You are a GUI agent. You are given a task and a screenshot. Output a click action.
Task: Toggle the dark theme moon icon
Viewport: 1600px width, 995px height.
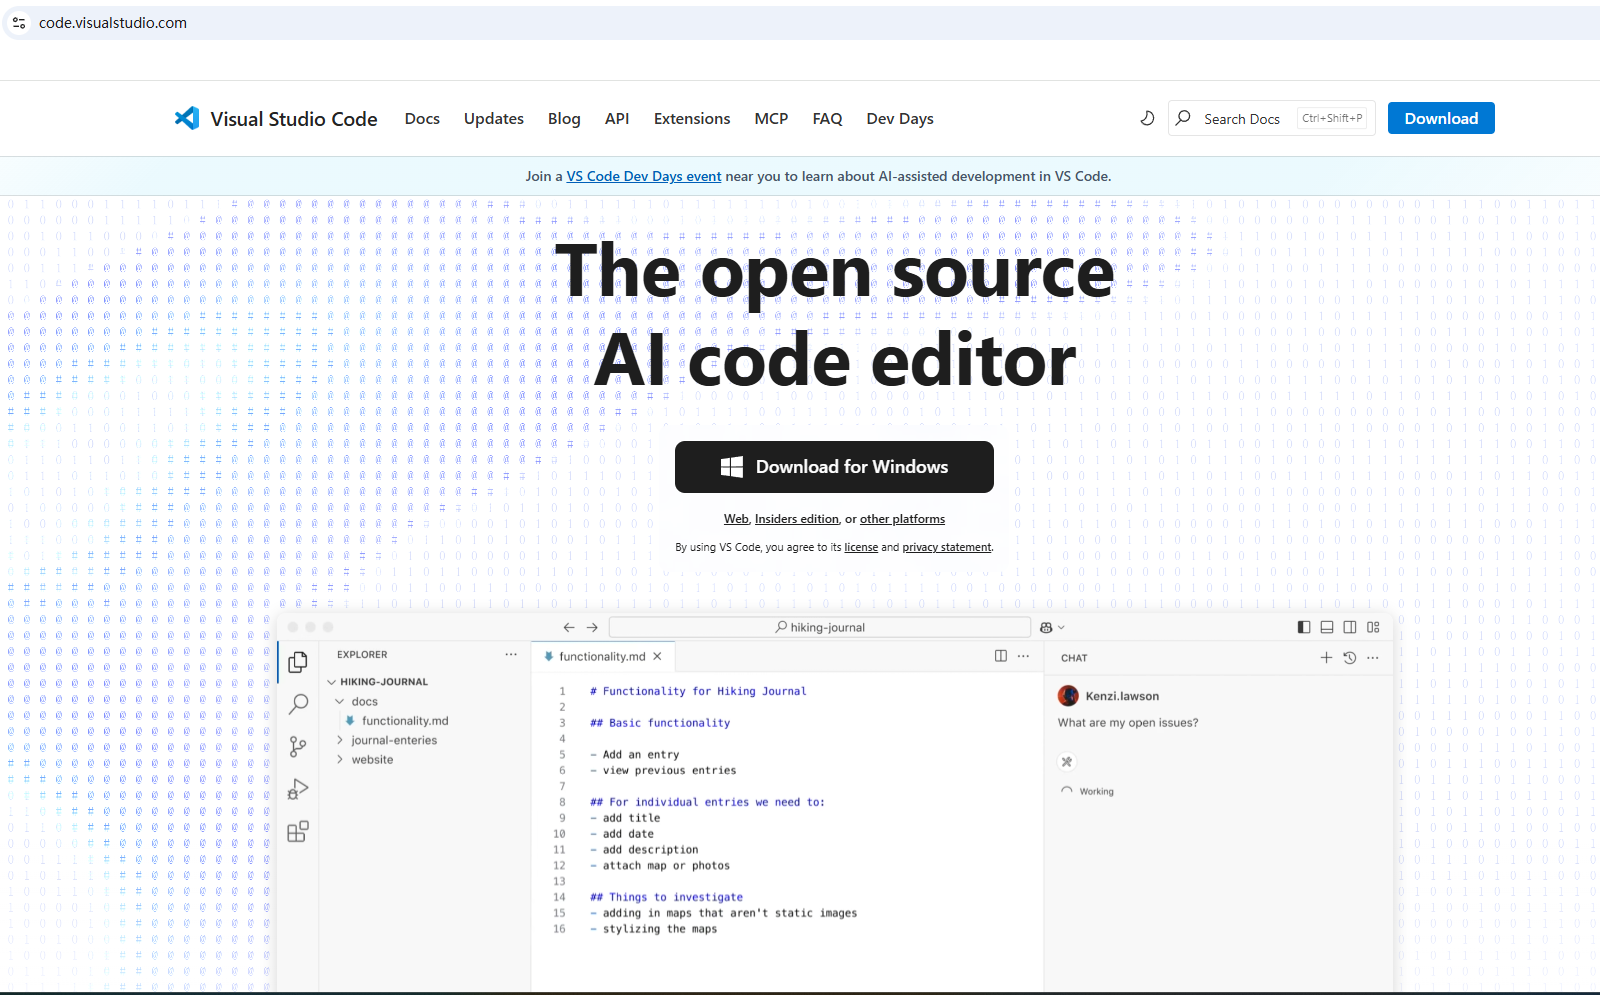(x=1147, y=118)
